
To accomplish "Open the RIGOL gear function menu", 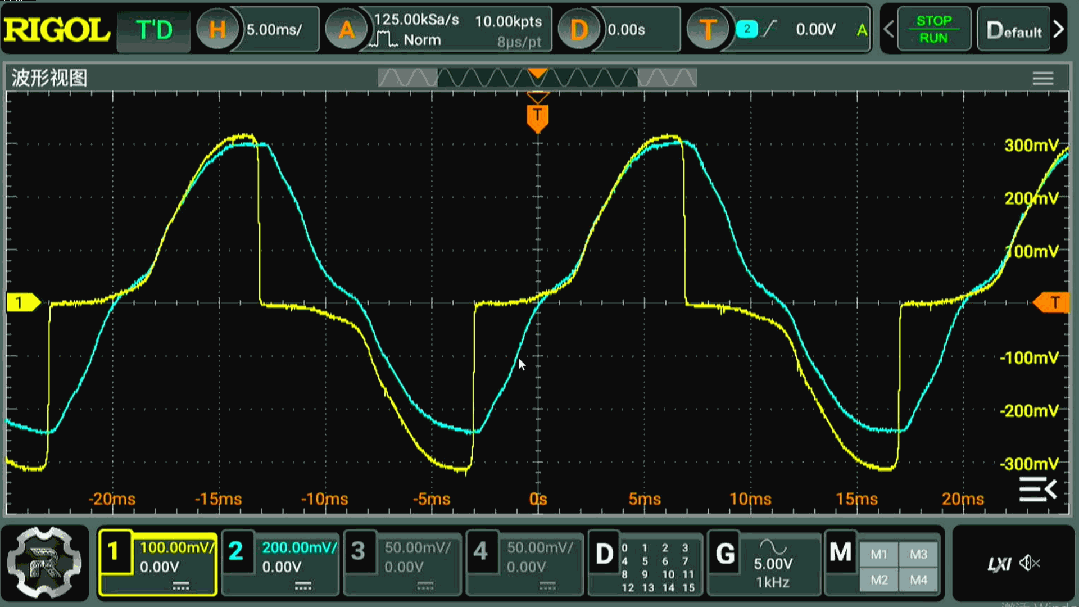I will point(46,562).
